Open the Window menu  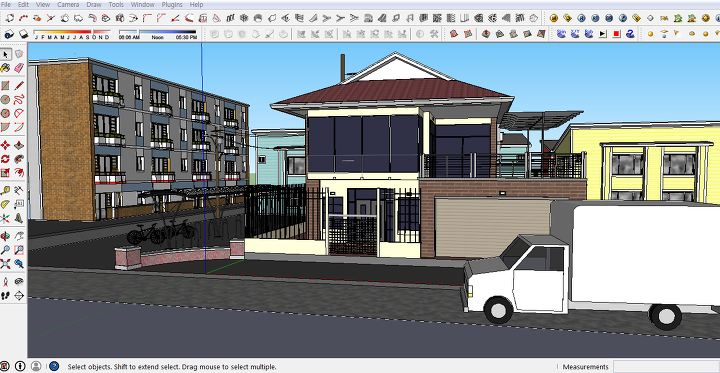(x=142, y=5)
